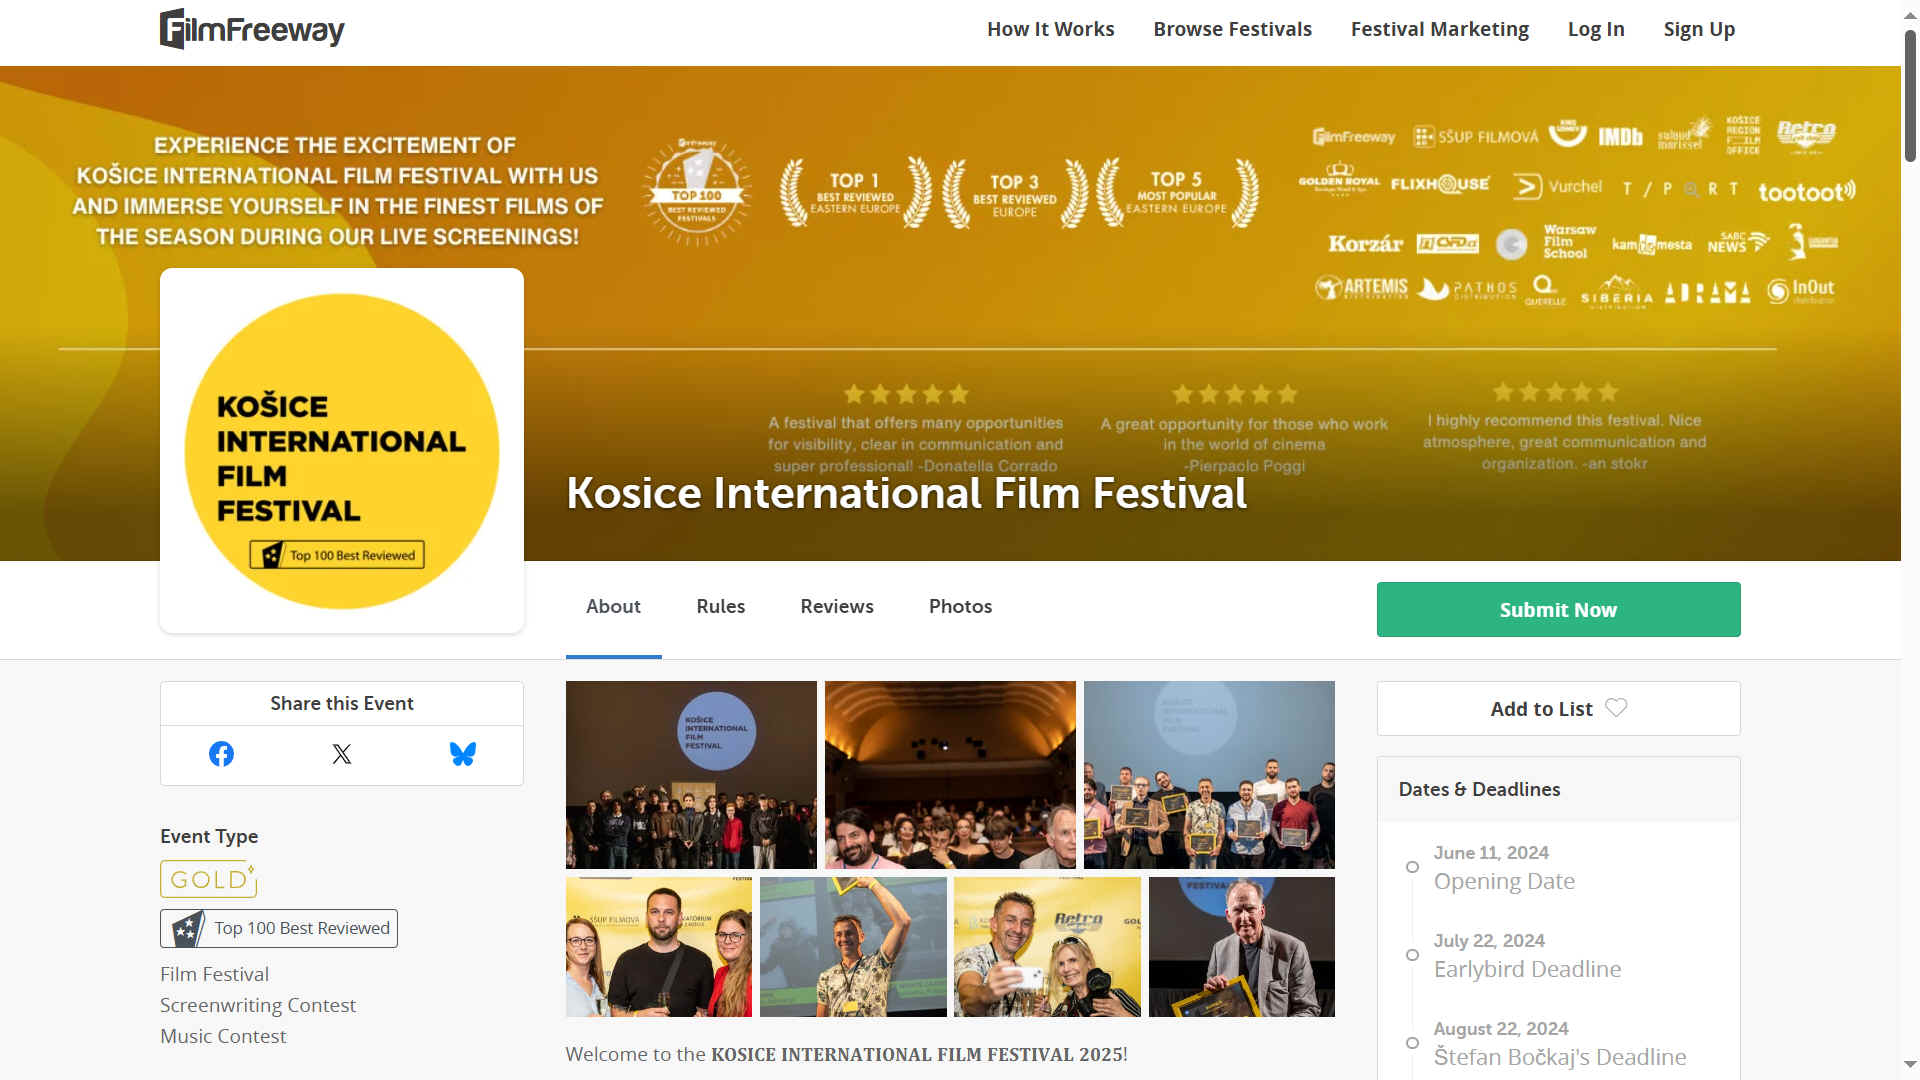Viewport: 1920px width, 1080px height.
Task: Open Browse Festivals in top navigation
Action: tap(1232, 29)
